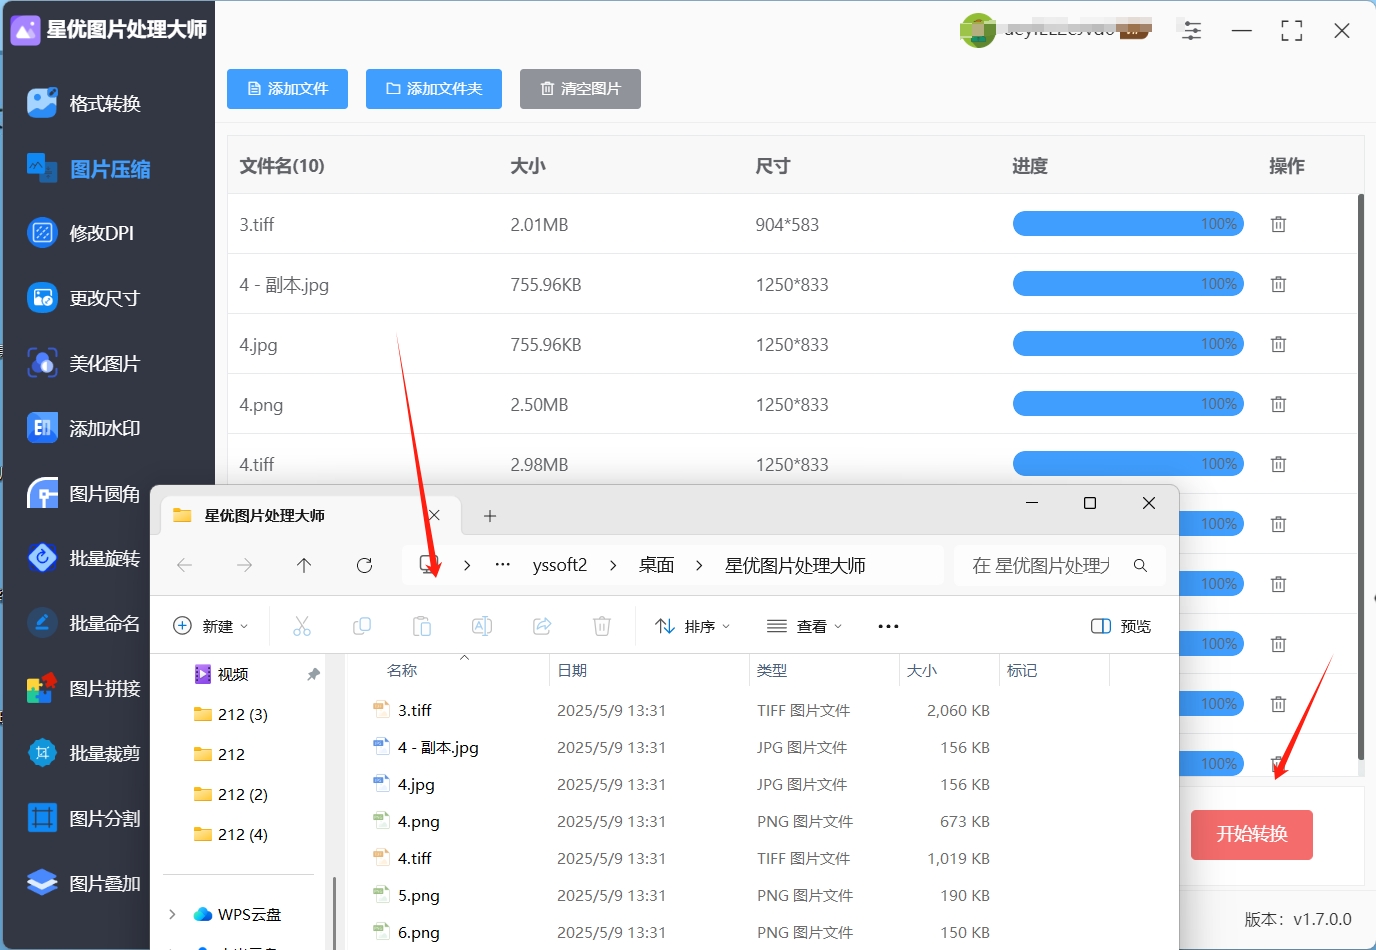Open the 图片分割 image split tool
This screenshot has width=1376, height=950.
(84, 818)
